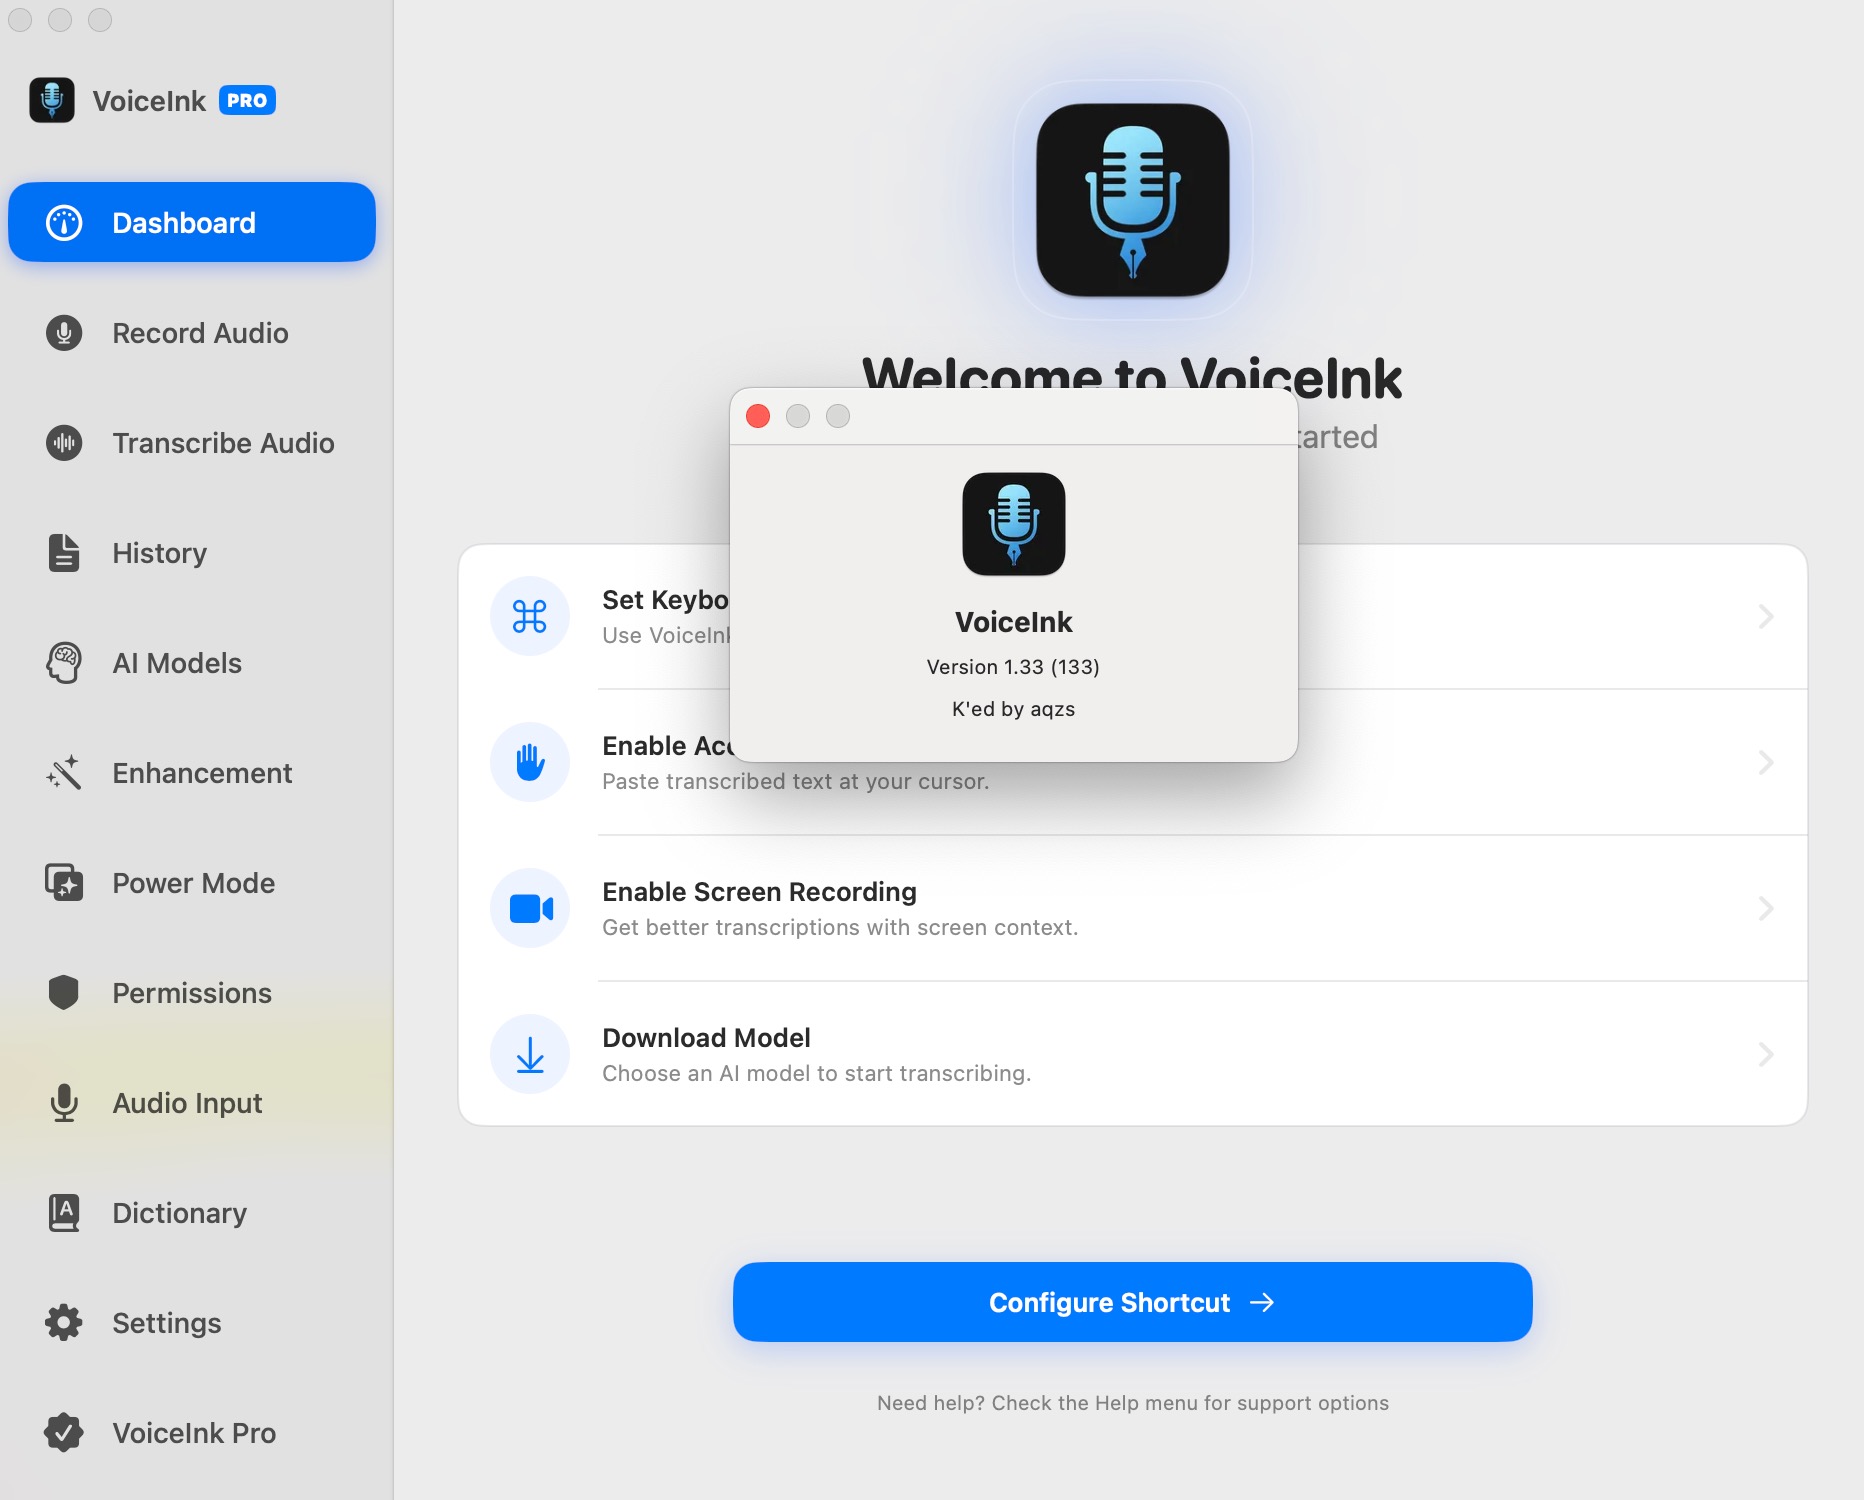
Task: Open Transcribe Audio section
Action: pyautogui.click(x=192, y=442)
